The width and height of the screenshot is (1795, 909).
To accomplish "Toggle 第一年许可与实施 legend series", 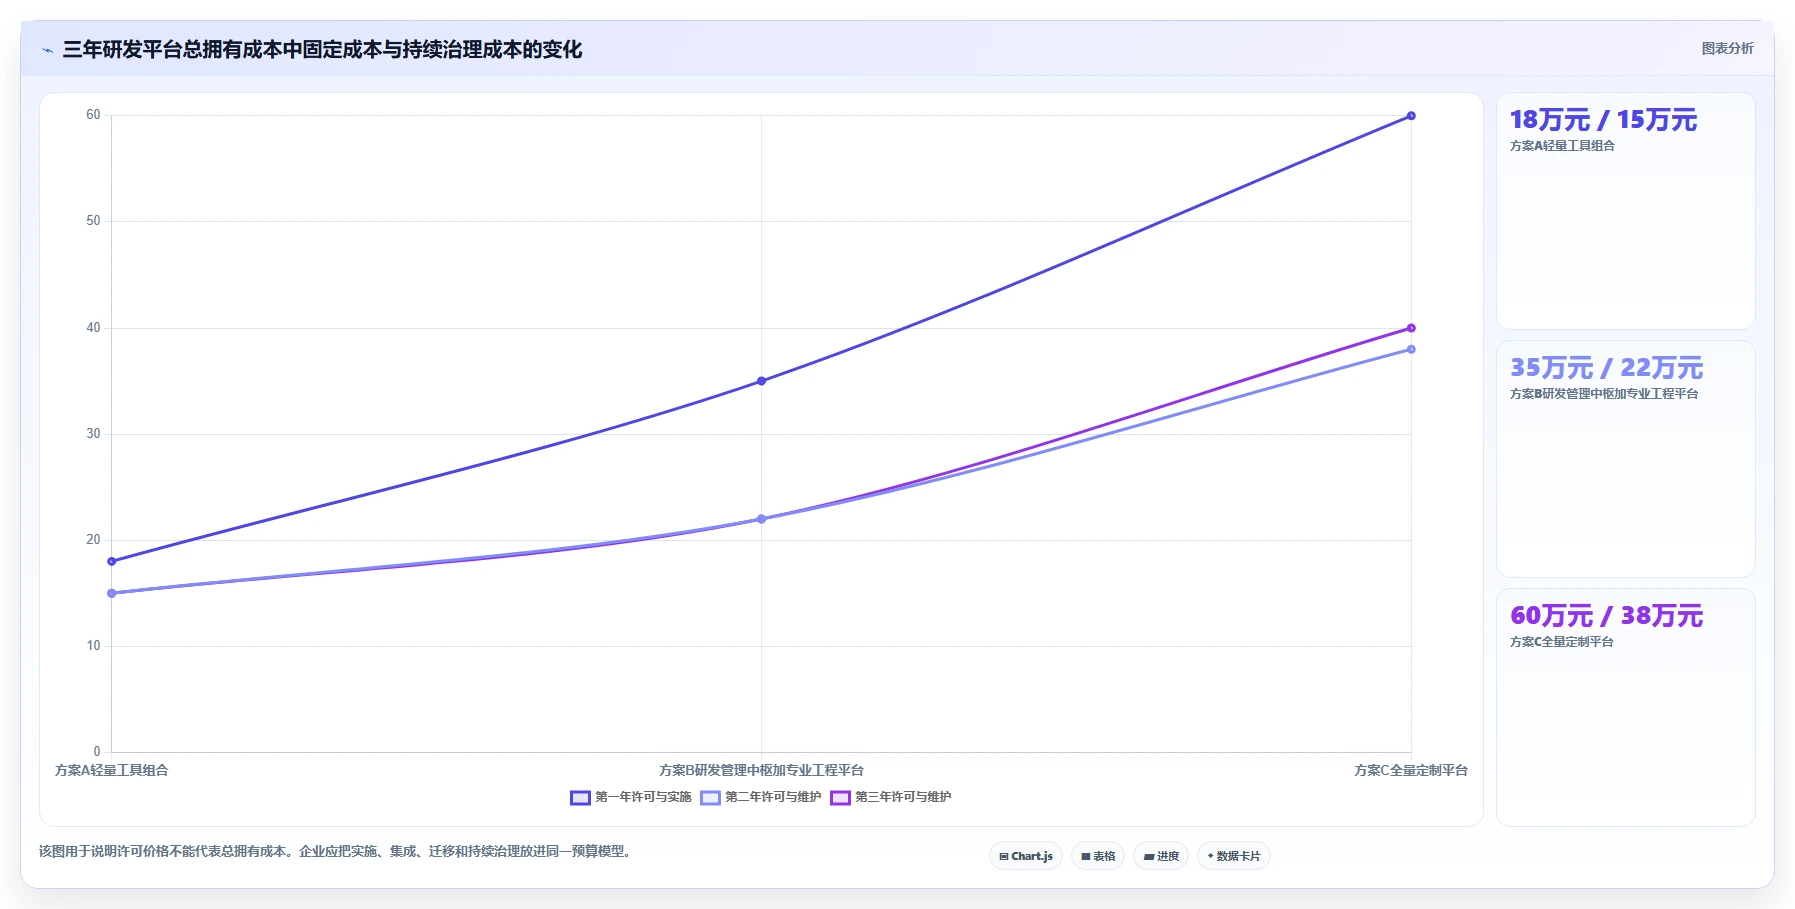I will click(631, 797).
